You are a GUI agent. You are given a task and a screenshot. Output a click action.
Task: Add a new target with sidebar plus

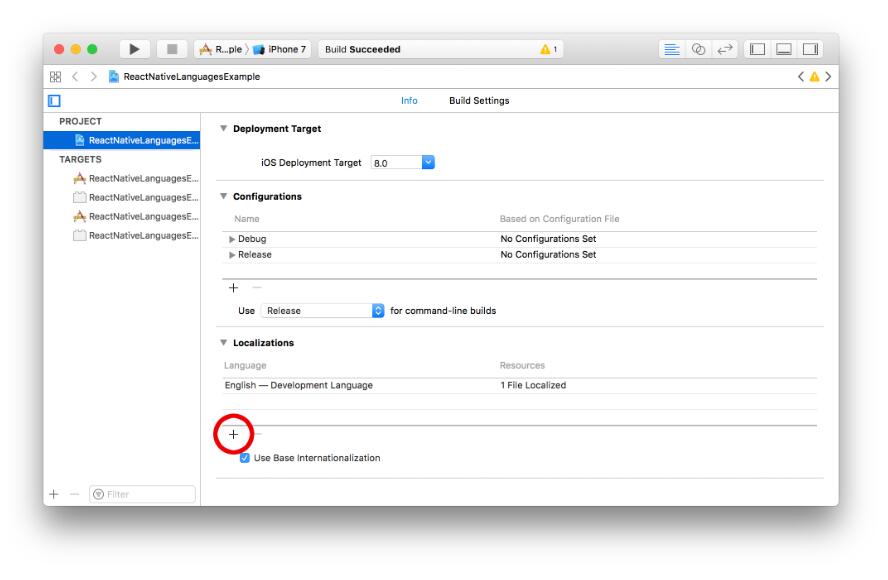54,494
